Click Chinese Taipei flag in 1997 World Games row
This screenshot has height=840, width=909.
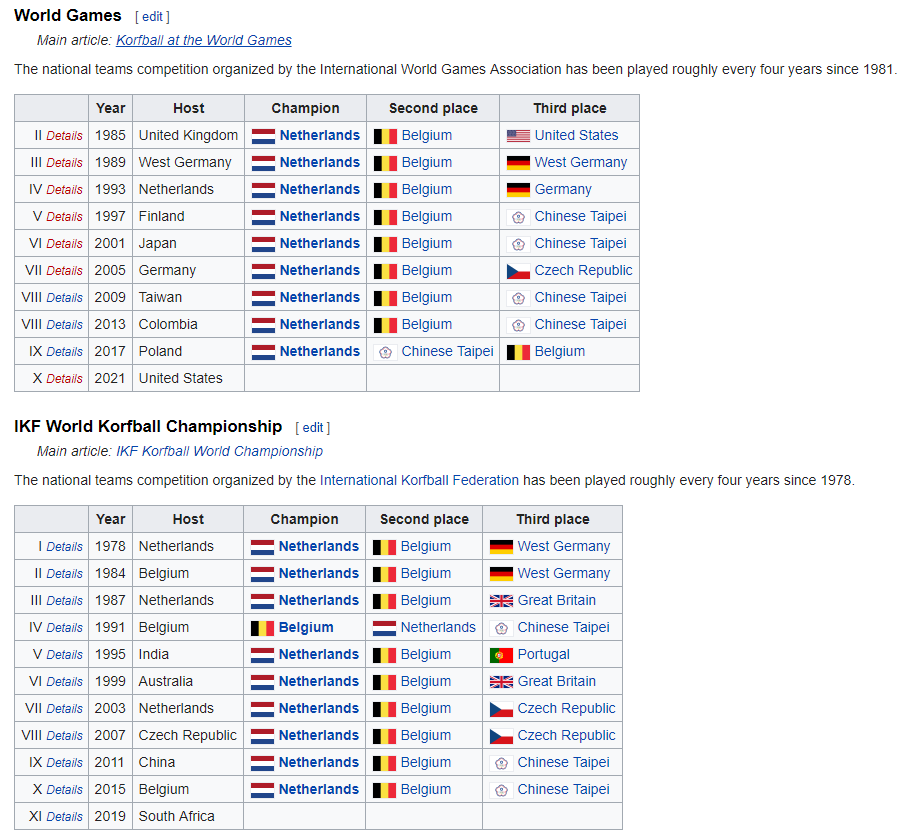point(518,217)
